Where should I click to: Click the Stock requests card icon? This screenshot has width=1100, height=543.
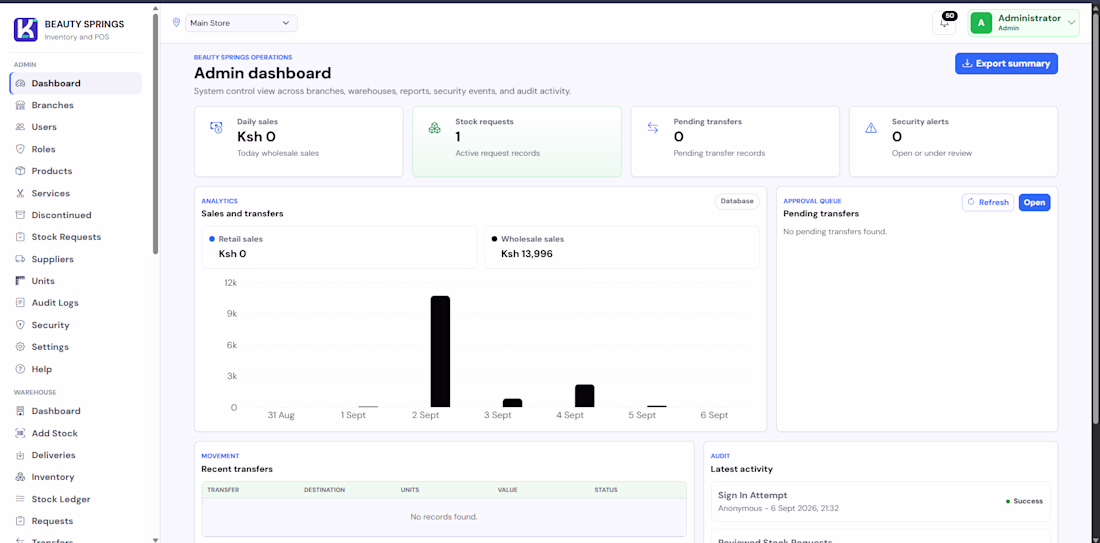pos(435,128)
